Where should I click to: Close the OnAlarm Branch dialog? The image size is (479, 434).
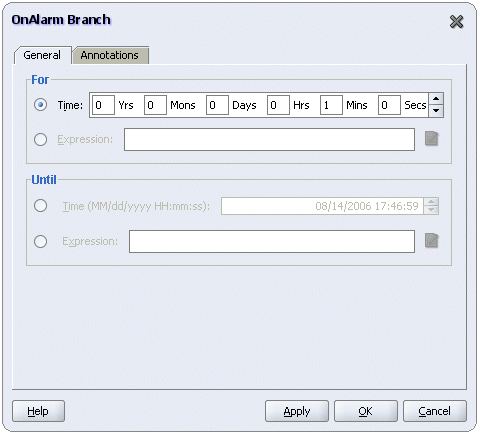[456, 22]
